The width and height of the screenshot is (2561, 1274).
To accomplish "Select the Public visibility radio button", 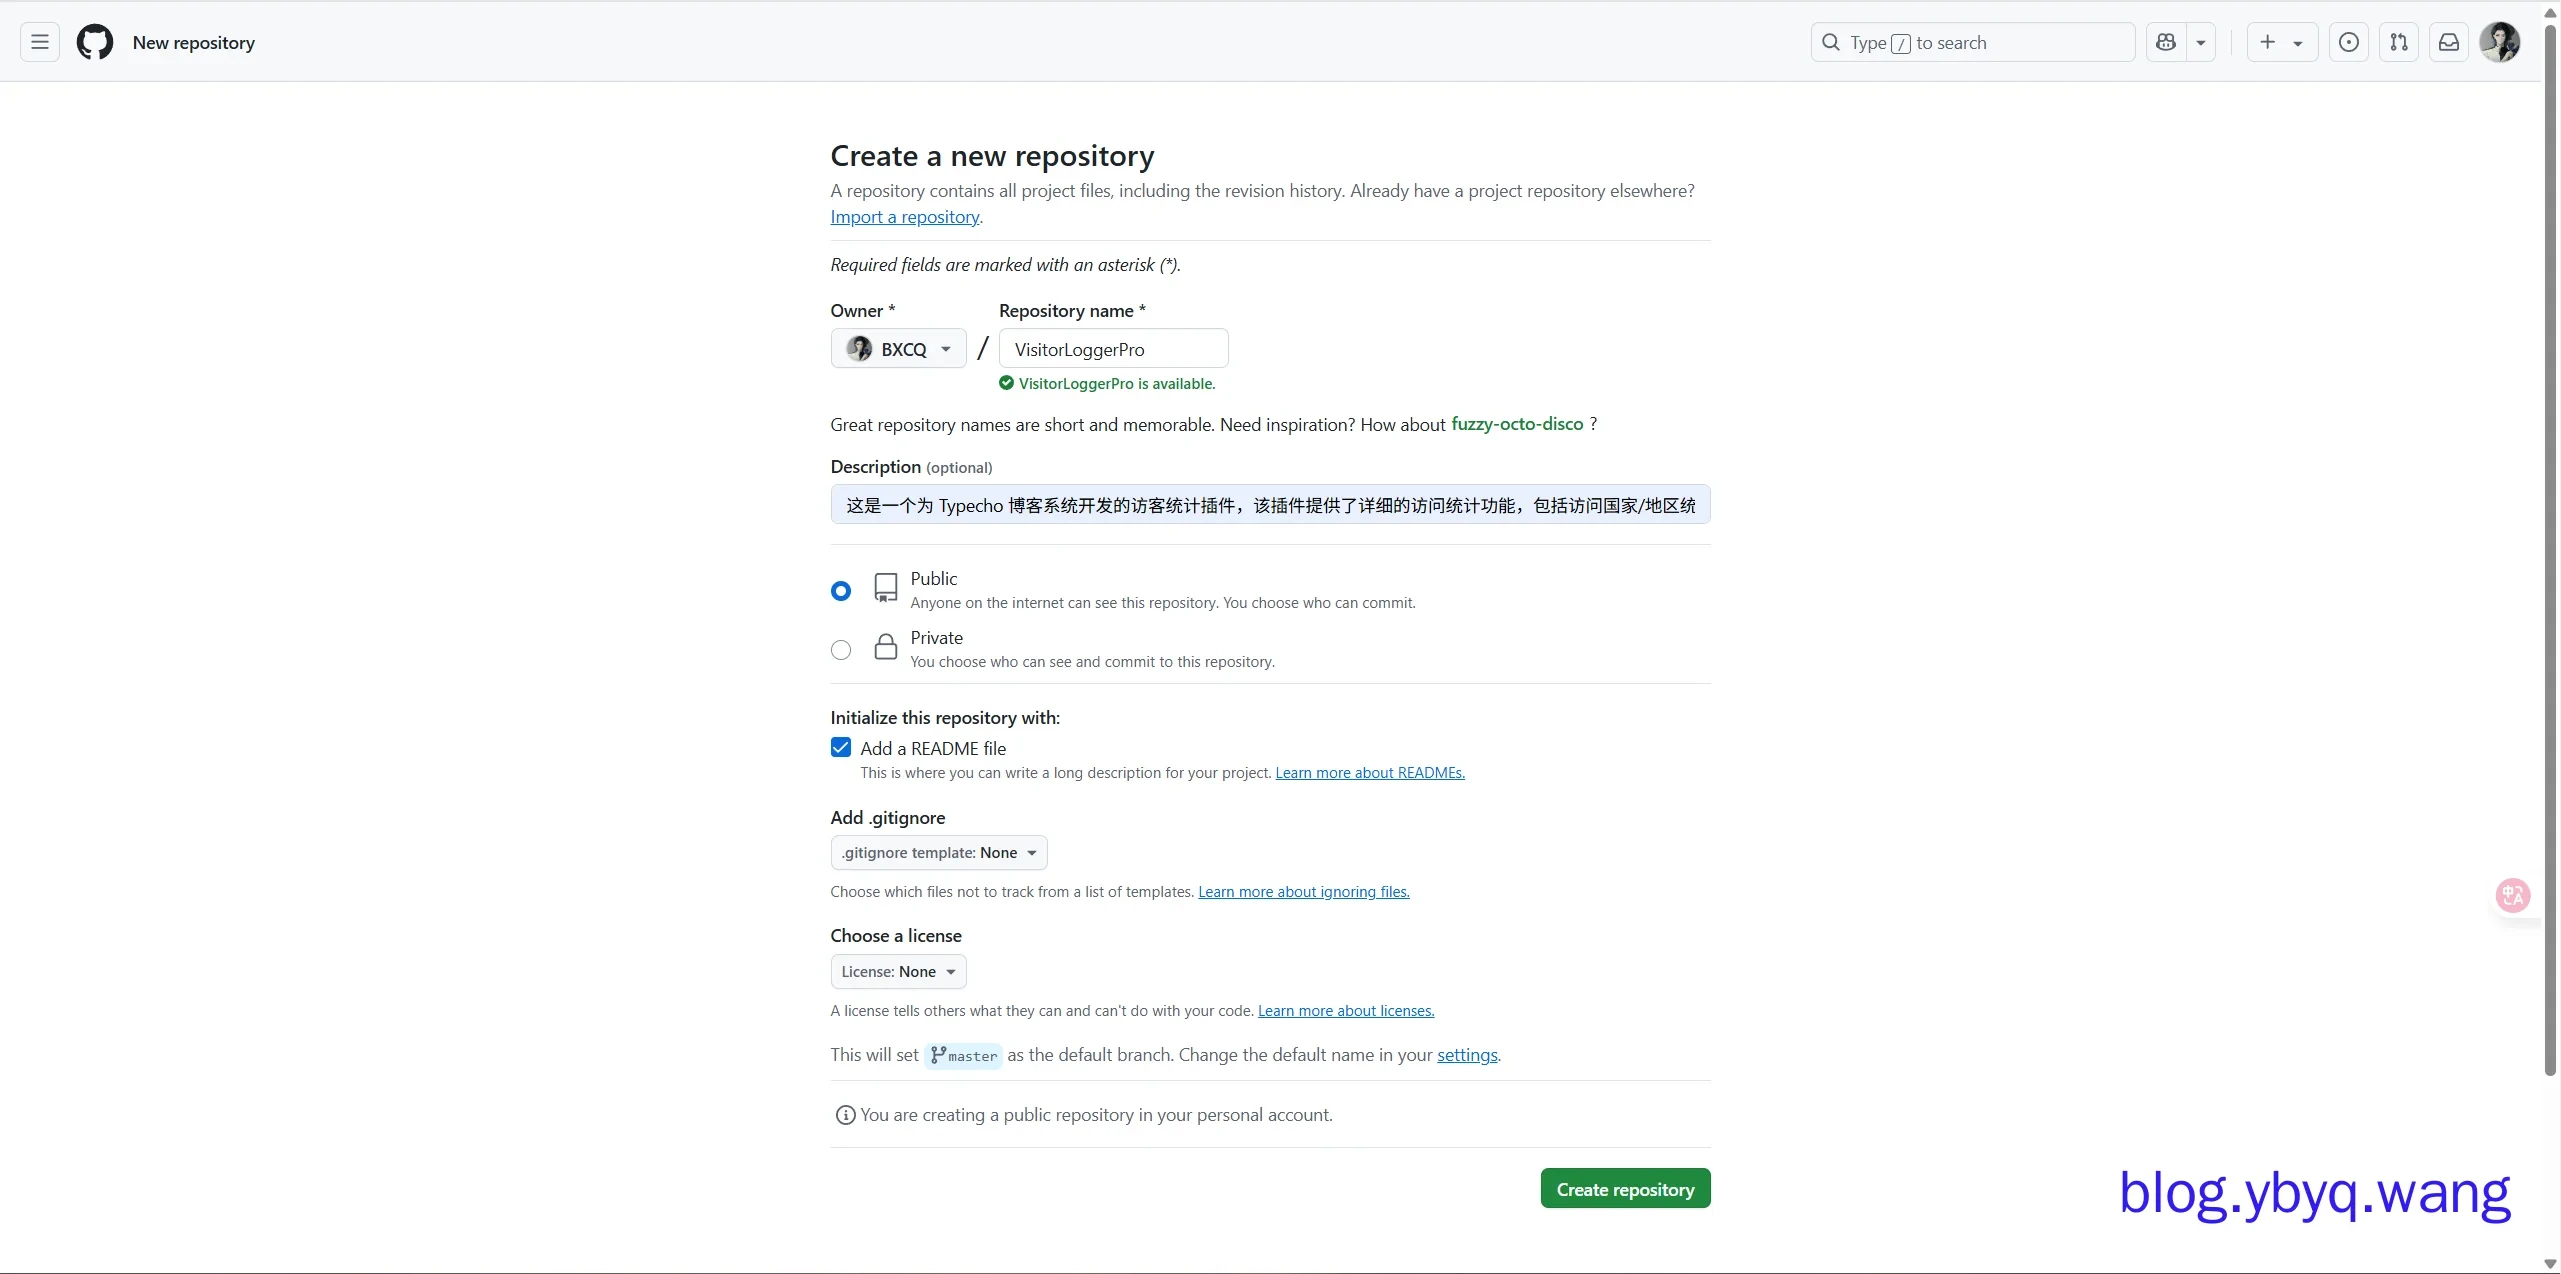I will tap(841, 591).
